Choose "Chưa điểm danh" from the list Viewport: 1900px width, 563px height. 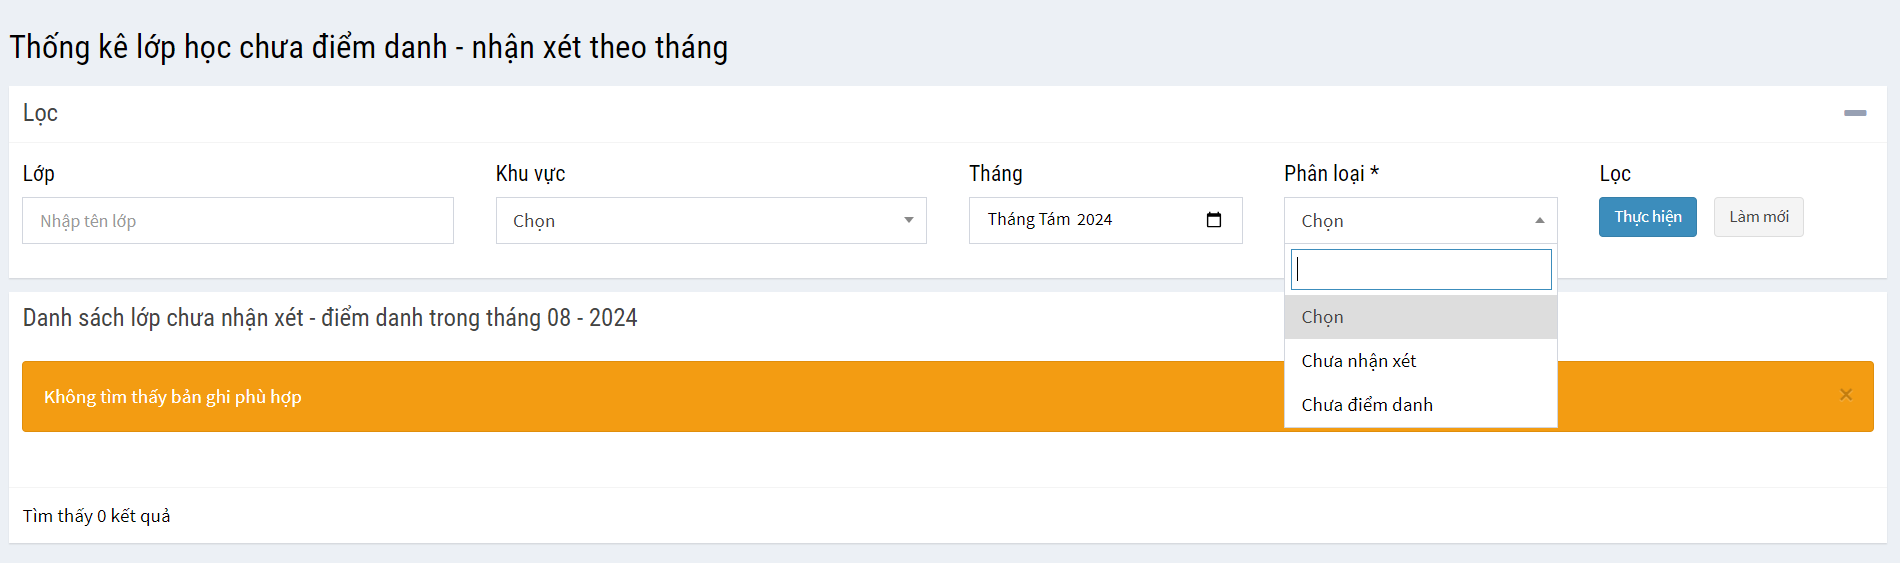(x=1367, y=405)
